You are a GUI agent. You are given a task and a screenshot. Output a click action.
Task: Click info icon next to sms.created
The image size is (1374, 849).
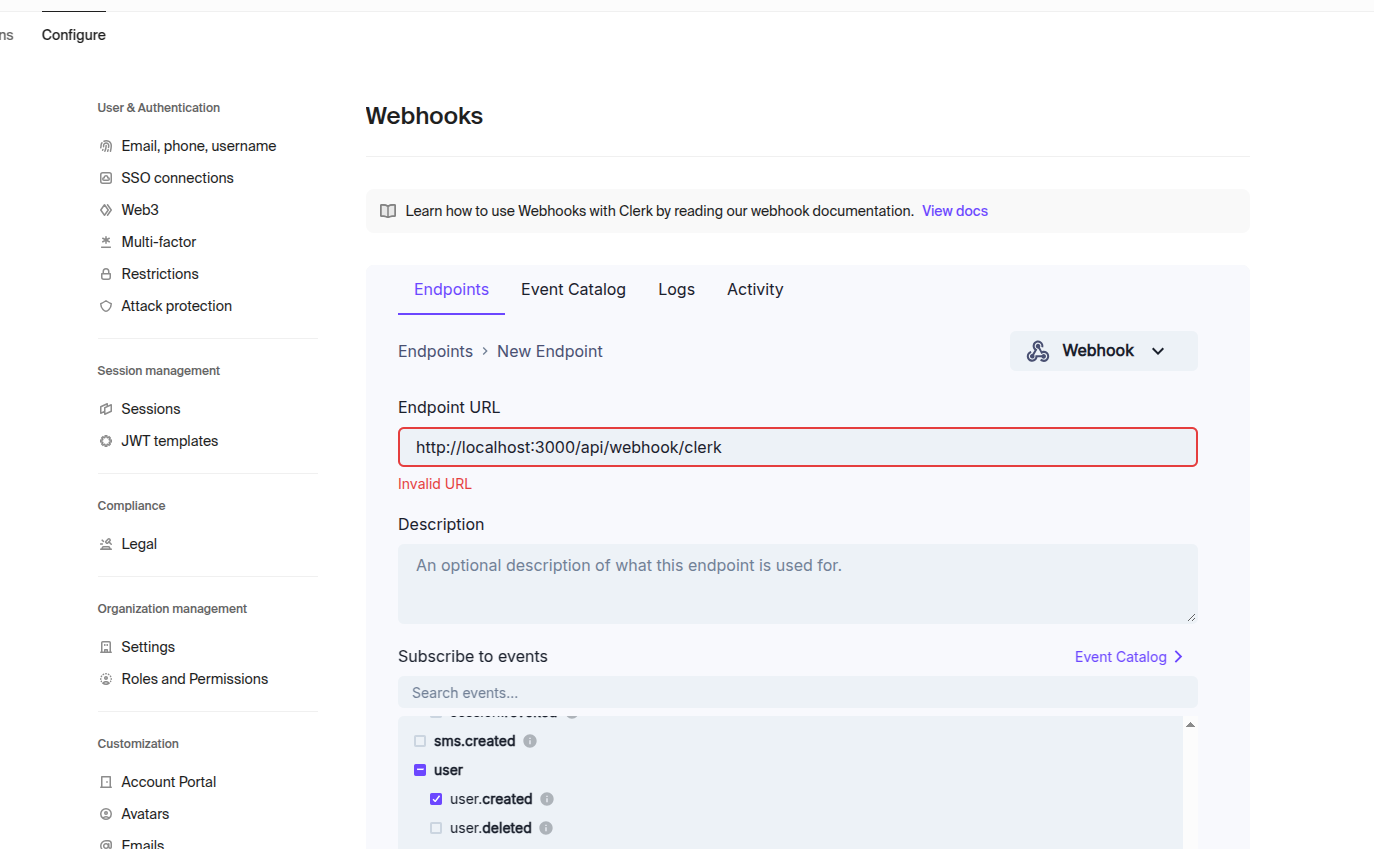pyautogui.click(x=530, y=741)
